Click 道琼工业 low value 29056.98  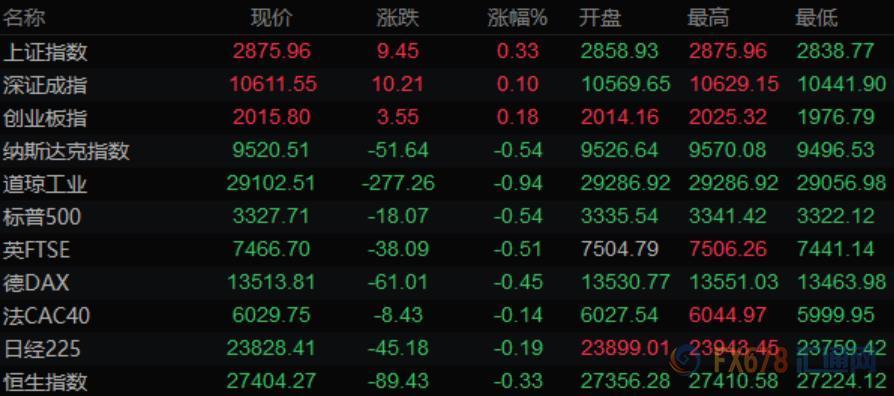(x=842, y=183)
